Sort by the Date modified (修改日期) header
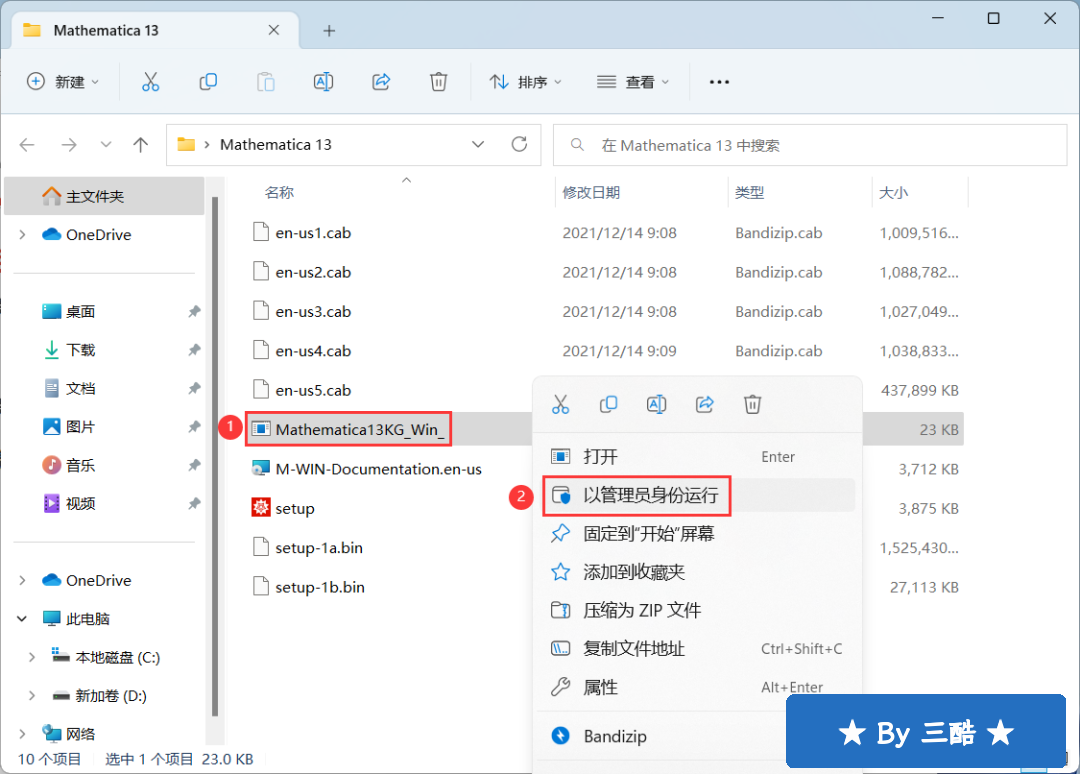The width and height of the screenshot is (1080, 774). (591, 193)
